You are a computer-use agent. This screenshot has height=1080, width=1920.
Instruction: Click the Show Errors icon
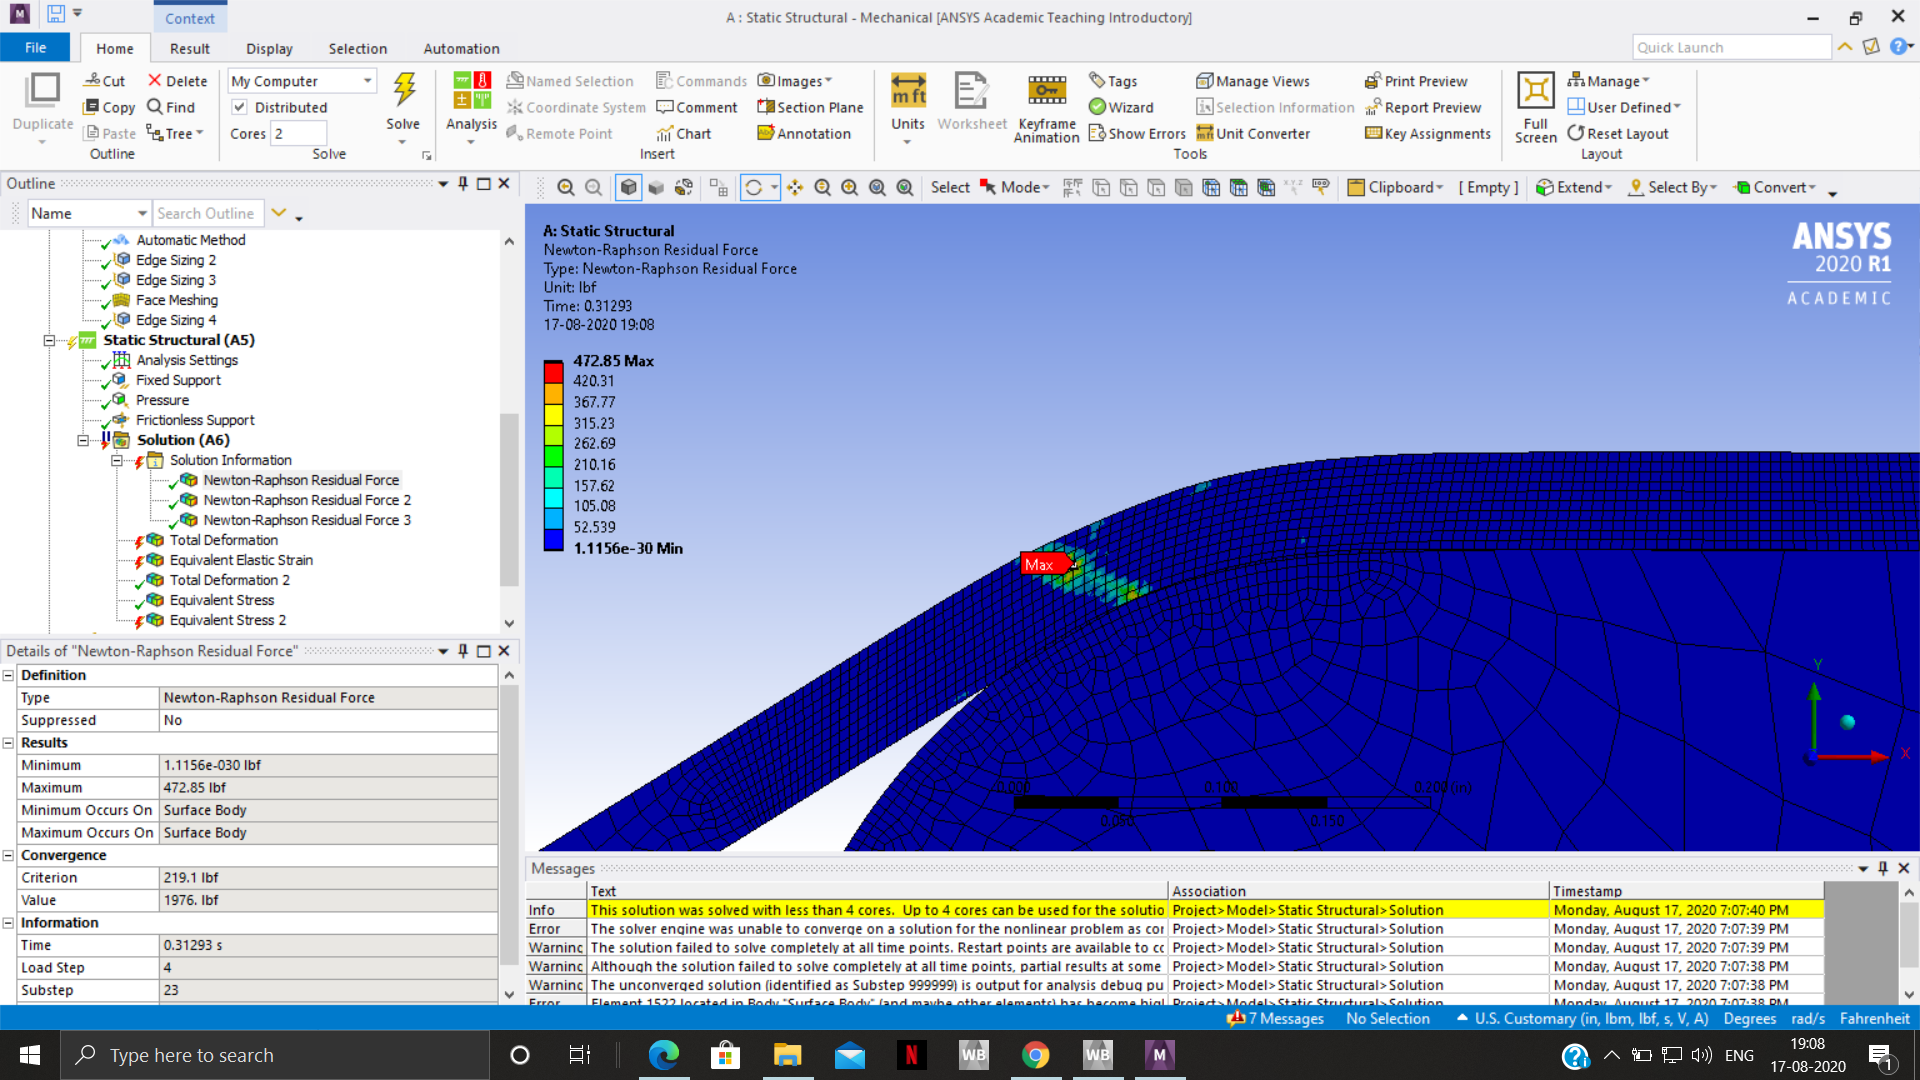(x=1137, y=132)
